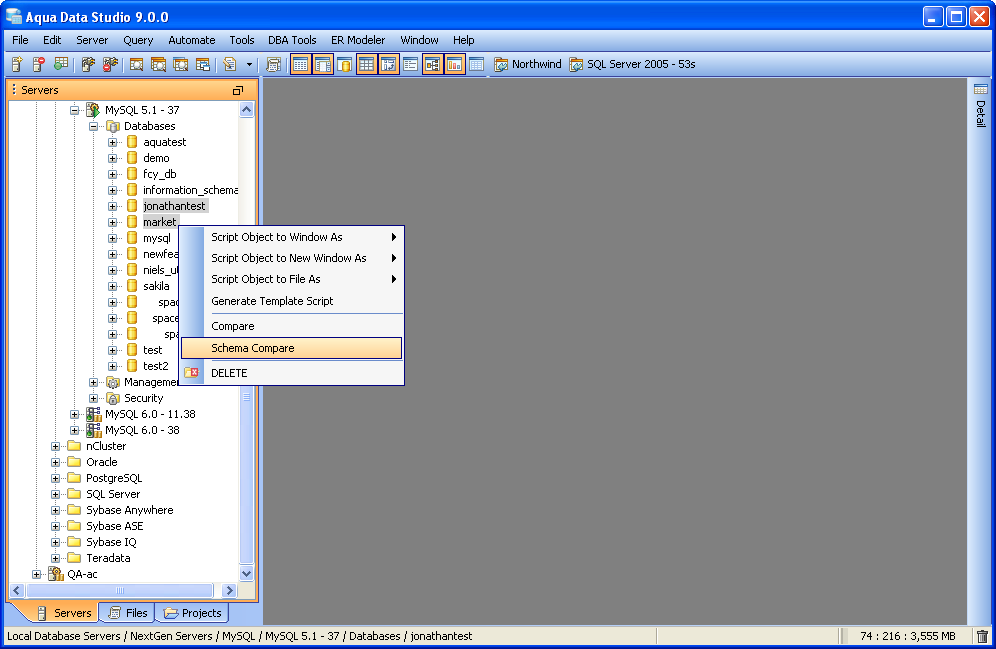996x649 pixels.
Task: Choose Compare in the context menu
Action: 292,326
